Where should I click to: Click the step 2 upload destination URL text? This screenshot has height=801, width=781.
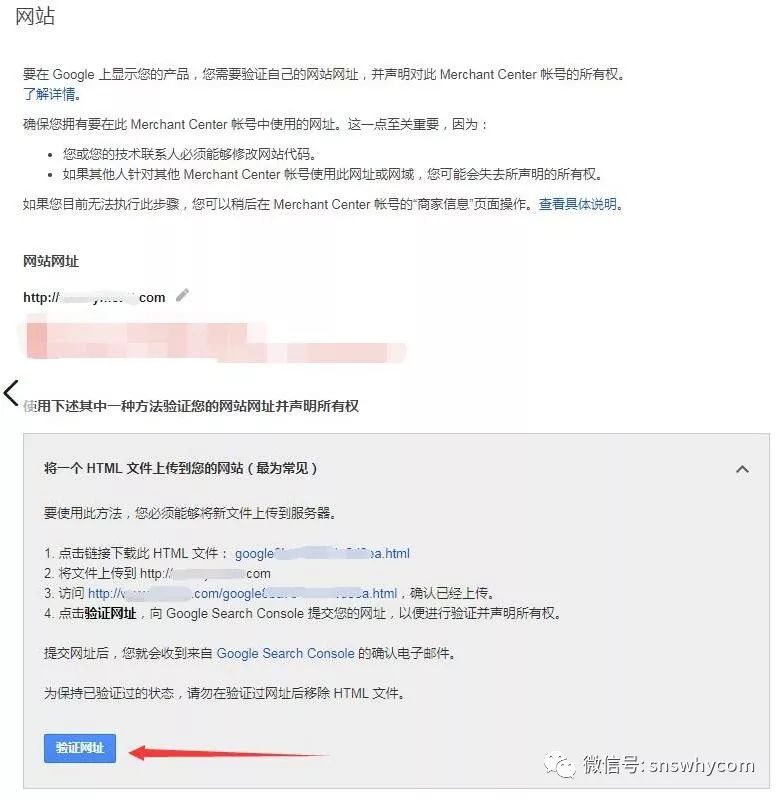[x=205, y=573]
